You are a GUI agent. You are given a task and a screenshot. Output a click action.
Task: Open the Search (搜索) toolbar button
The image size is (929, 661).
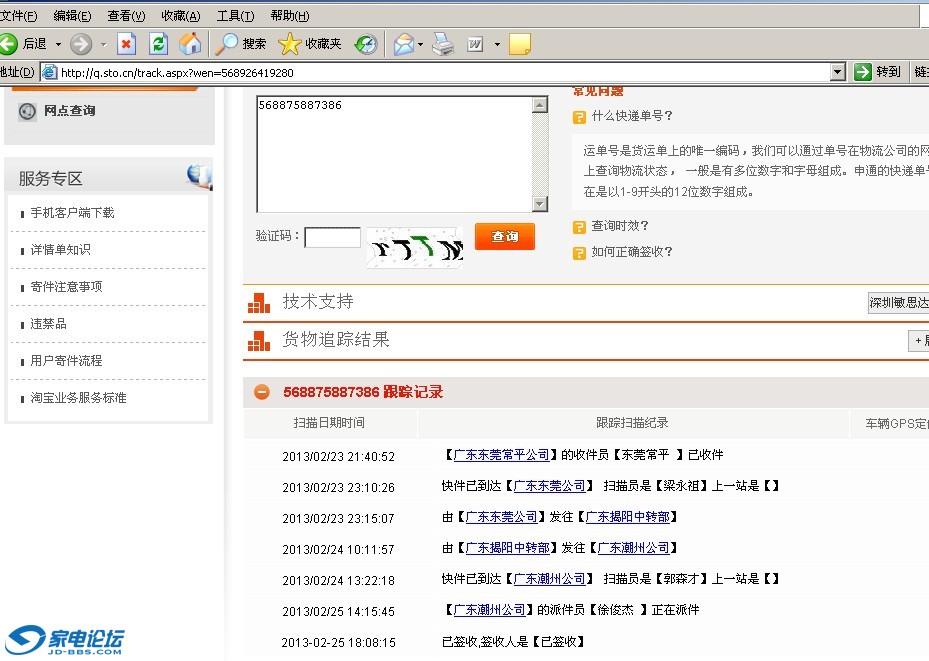[242, 44]
